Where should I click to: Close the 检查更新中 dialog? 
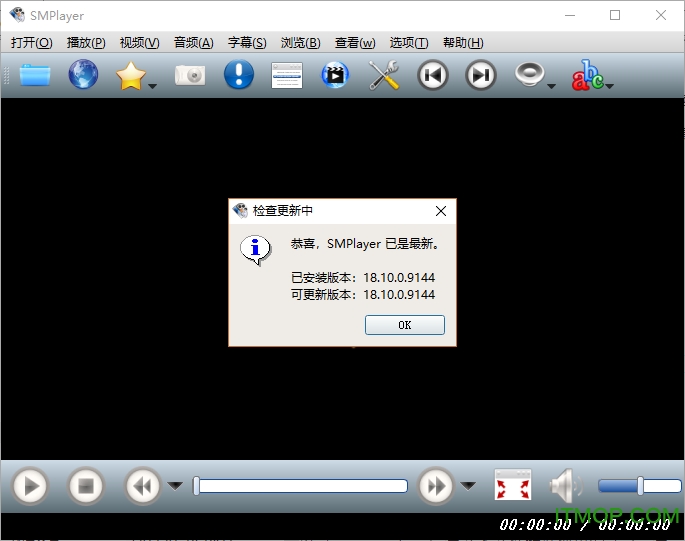tap(441, 211)
